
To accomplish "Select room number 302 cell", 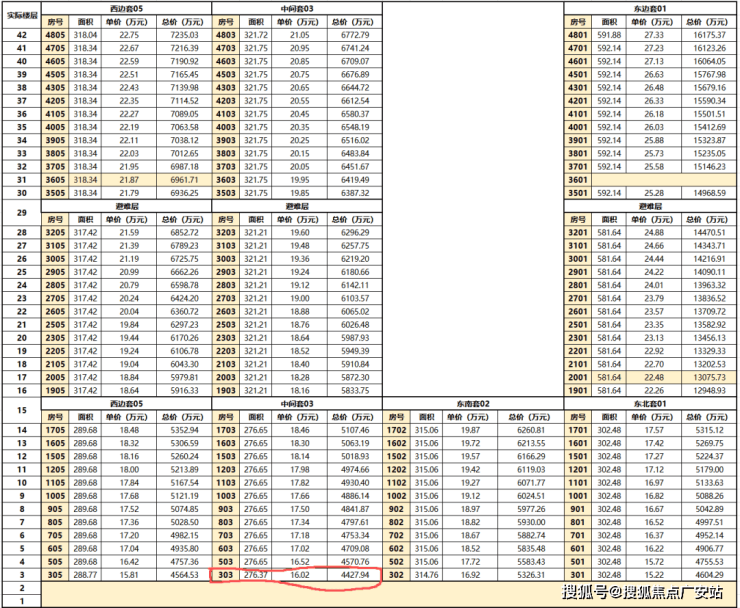I will pyautogui.click(x=396, y=575).
